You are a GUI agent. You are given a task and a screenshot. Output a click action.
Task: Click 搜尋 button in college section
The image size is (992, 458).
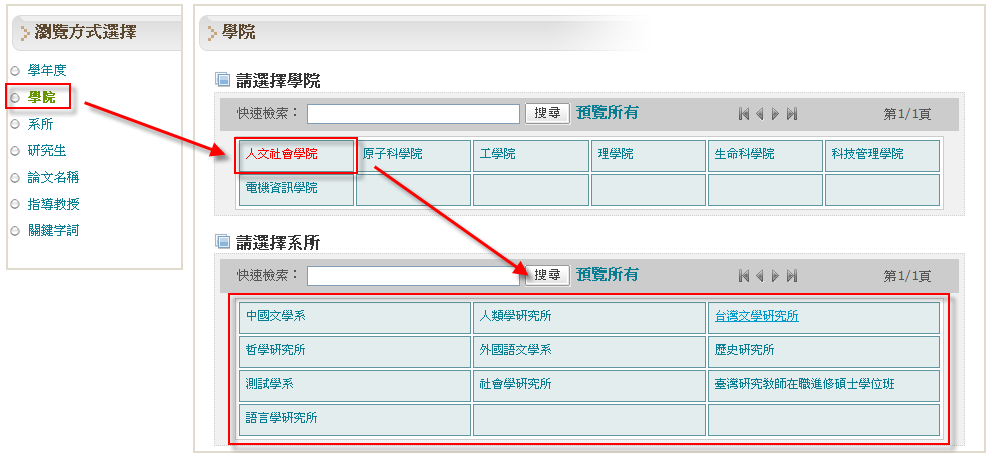[x=547, y=113]
